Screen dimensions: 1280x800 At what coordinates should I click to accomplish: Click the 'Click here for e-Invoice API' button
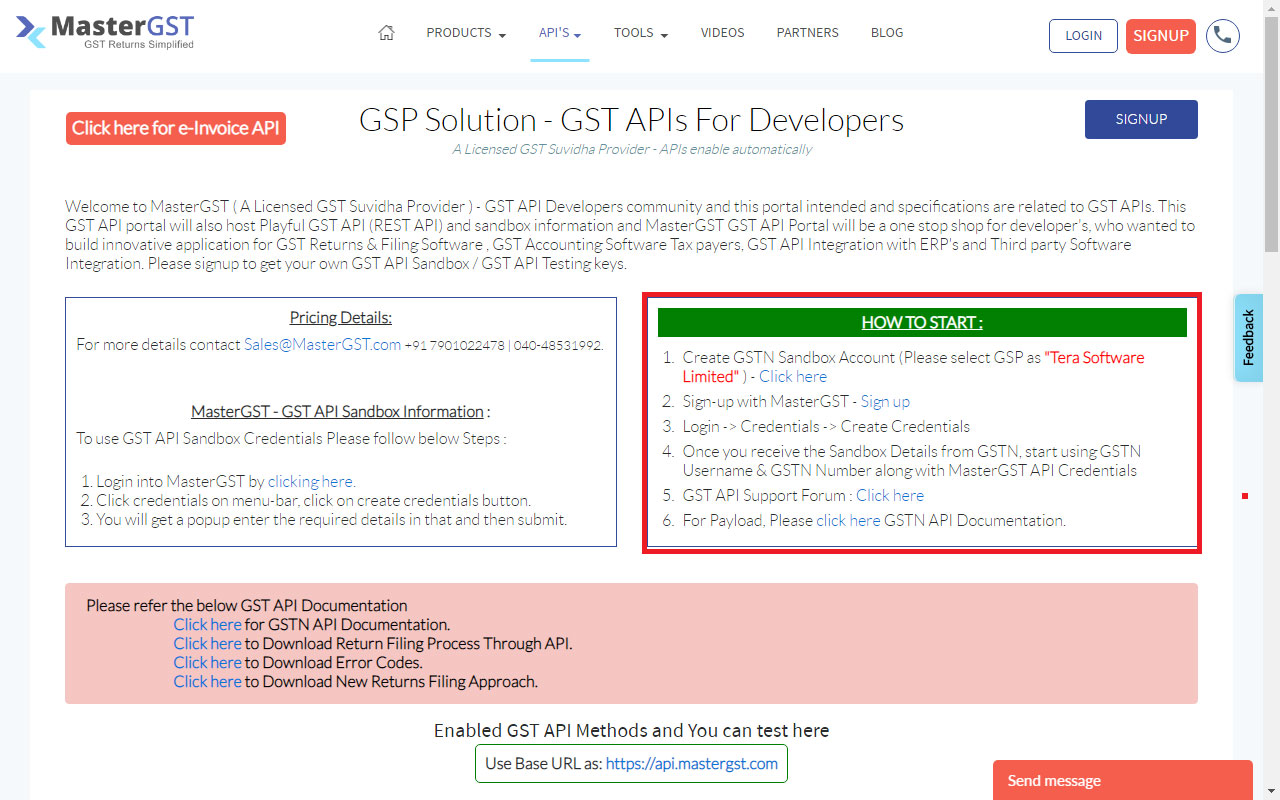175,128
